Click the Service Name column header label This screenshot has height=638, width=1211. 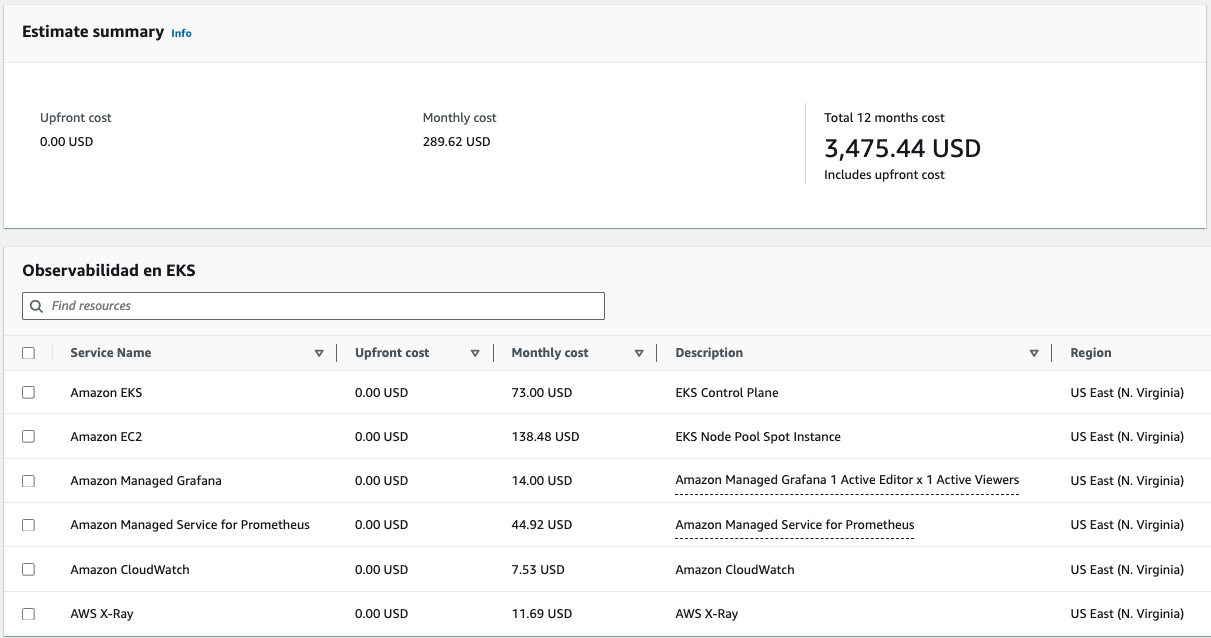pyautogui.click(x=111, y=353)
